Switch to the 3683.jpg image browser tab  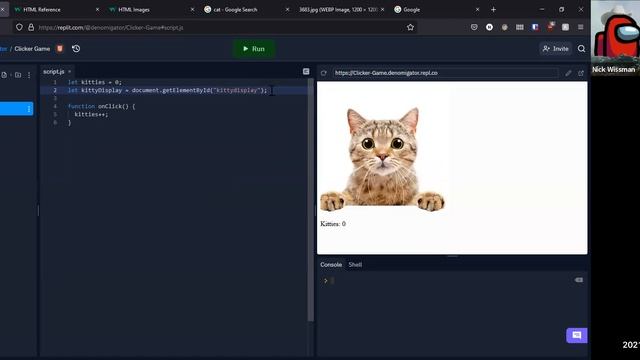(338, 9)
